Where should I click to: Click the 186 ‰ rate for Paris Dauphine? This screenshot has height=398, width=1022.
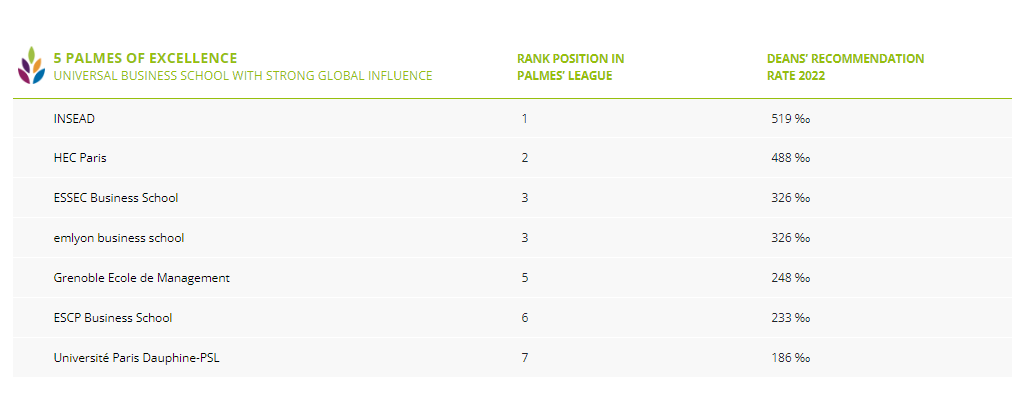790,358
